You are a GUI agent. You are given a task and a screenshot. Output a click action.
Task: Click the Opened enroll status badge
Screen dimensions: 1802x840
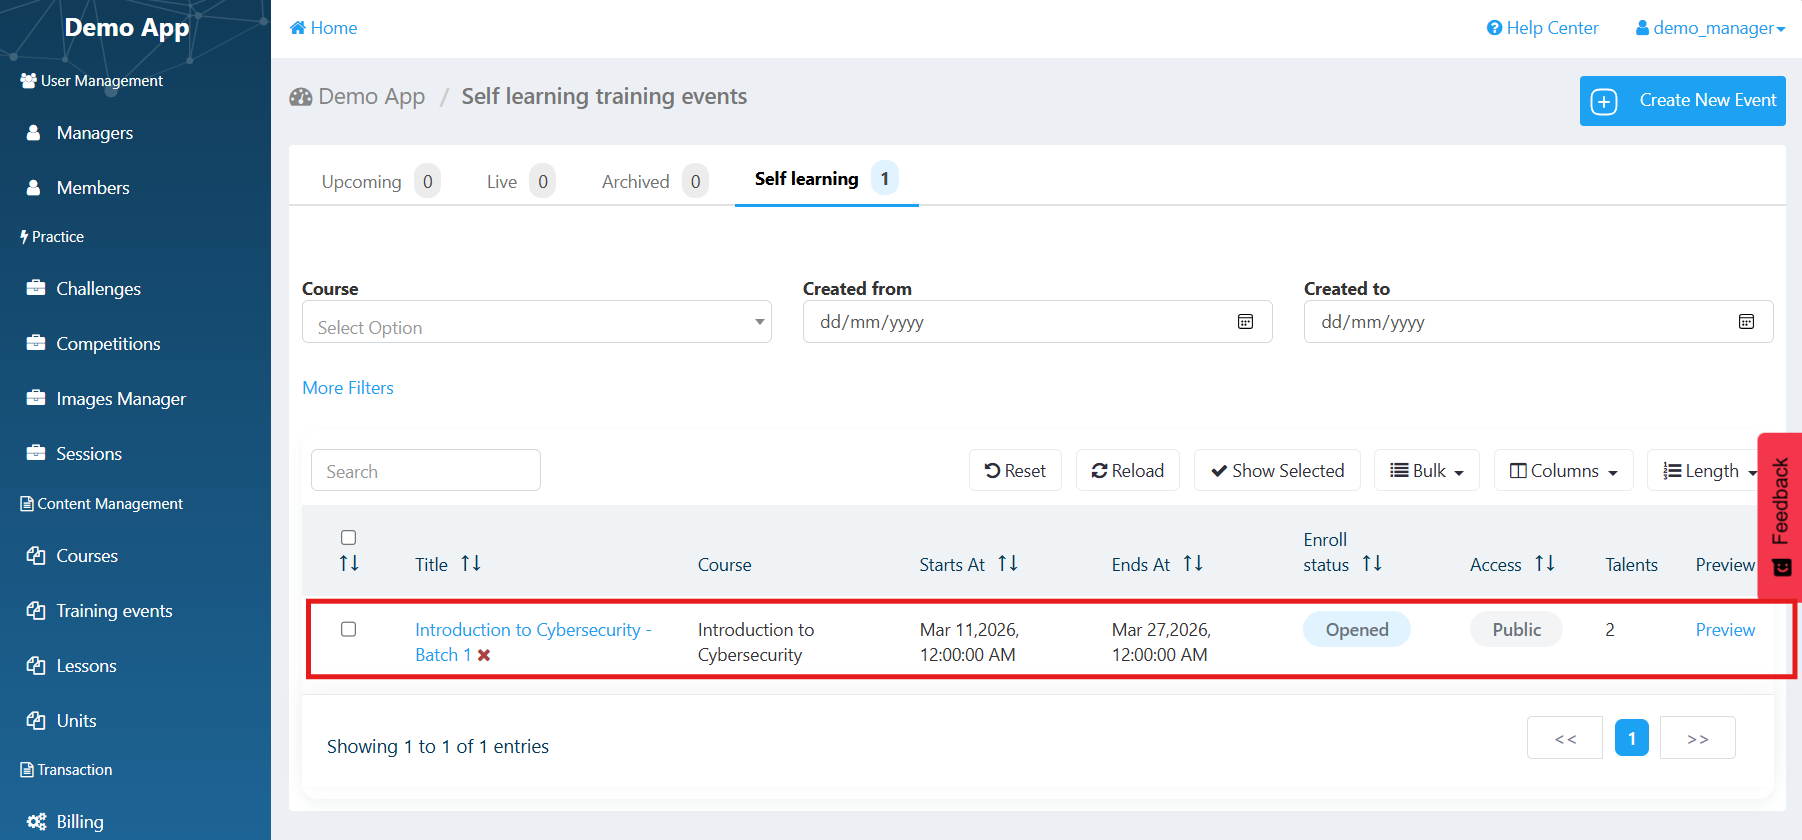pos(1357,629)
